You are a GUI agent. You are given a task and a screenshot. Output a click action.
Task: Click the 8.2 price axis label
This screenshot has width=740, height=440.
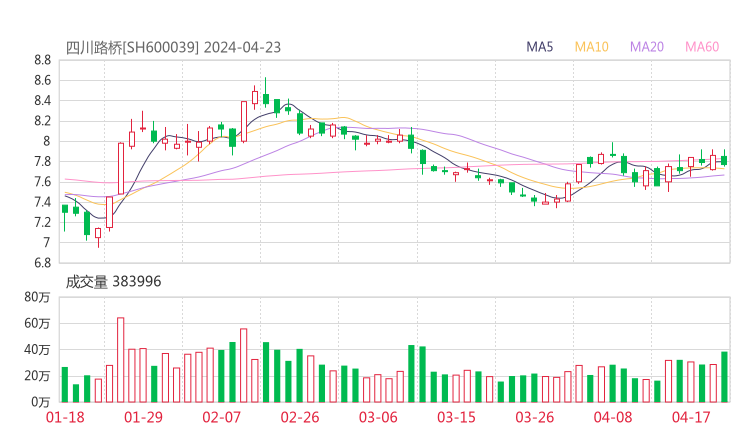[42, 121]
